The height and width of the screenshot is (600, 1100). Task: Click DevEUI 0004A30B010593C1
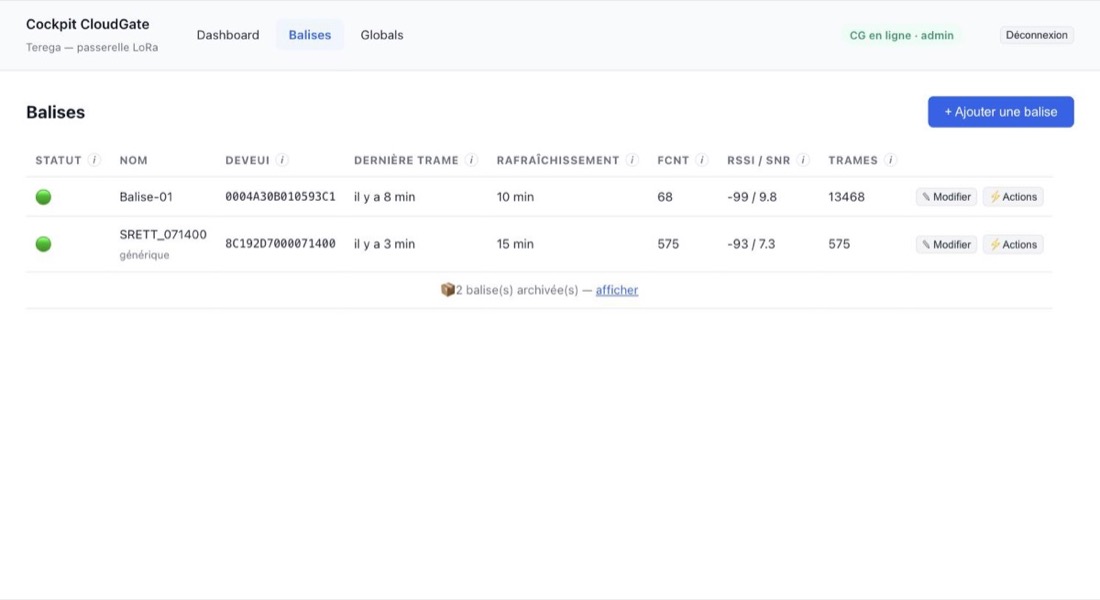(280, 196)
